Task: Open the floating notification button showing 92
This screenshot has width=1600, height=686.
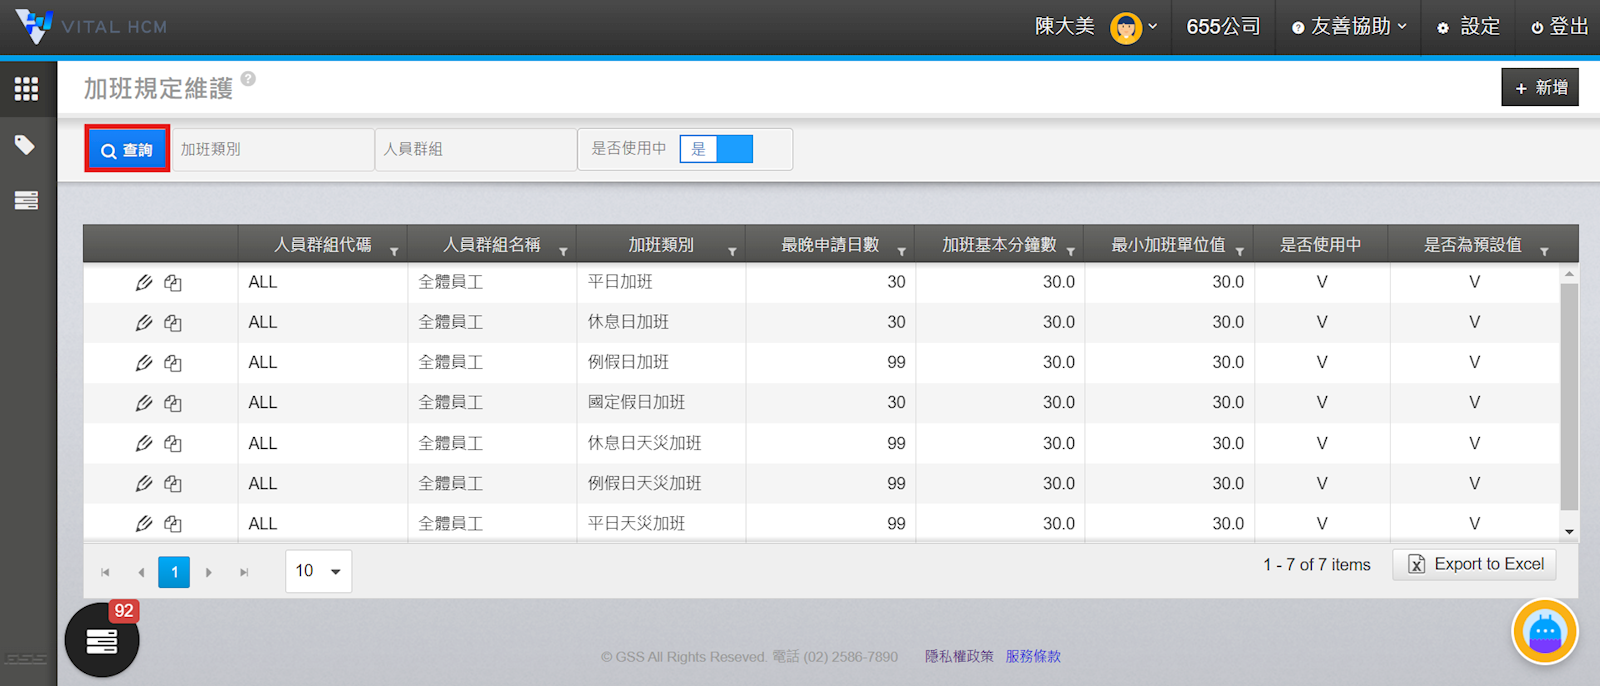Action: pos(102,641)
